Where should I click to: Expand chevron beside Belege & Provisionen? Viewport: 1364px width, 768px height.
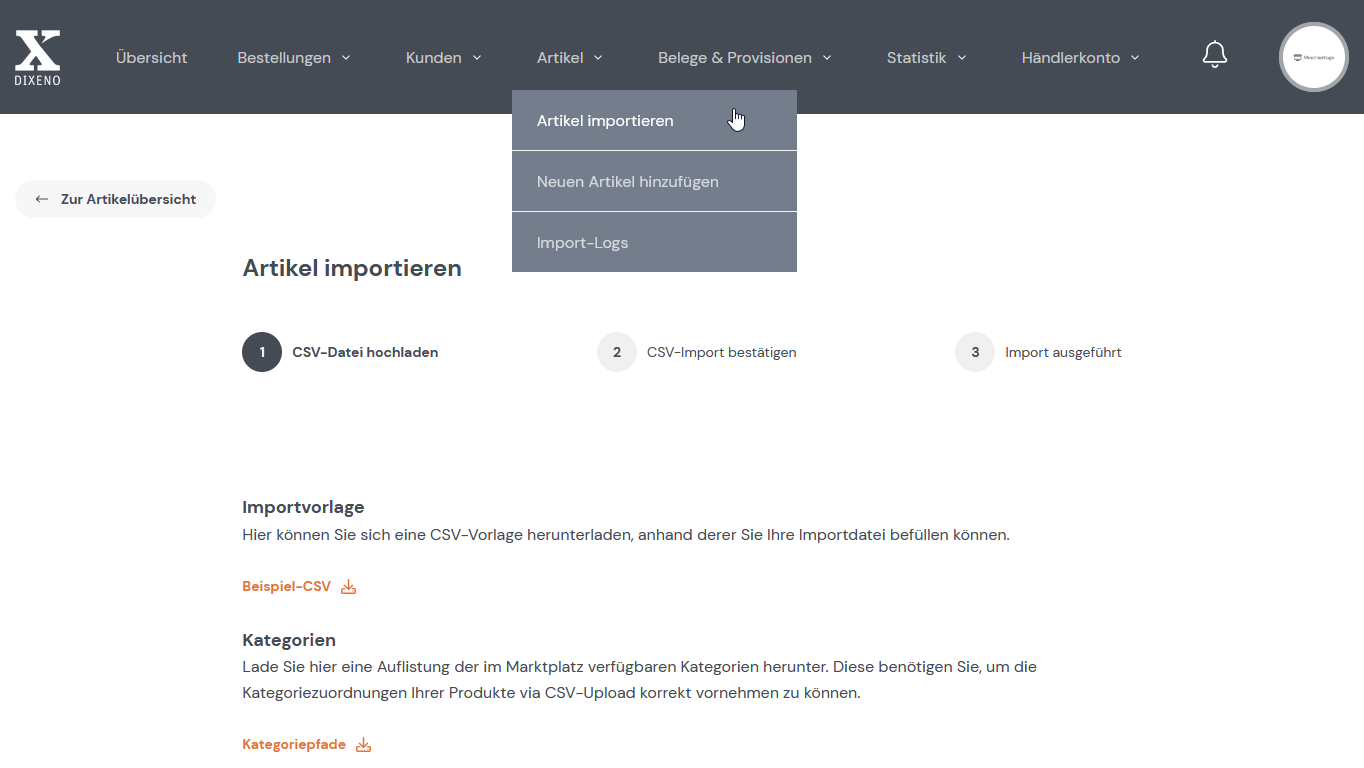click(827, 58)
